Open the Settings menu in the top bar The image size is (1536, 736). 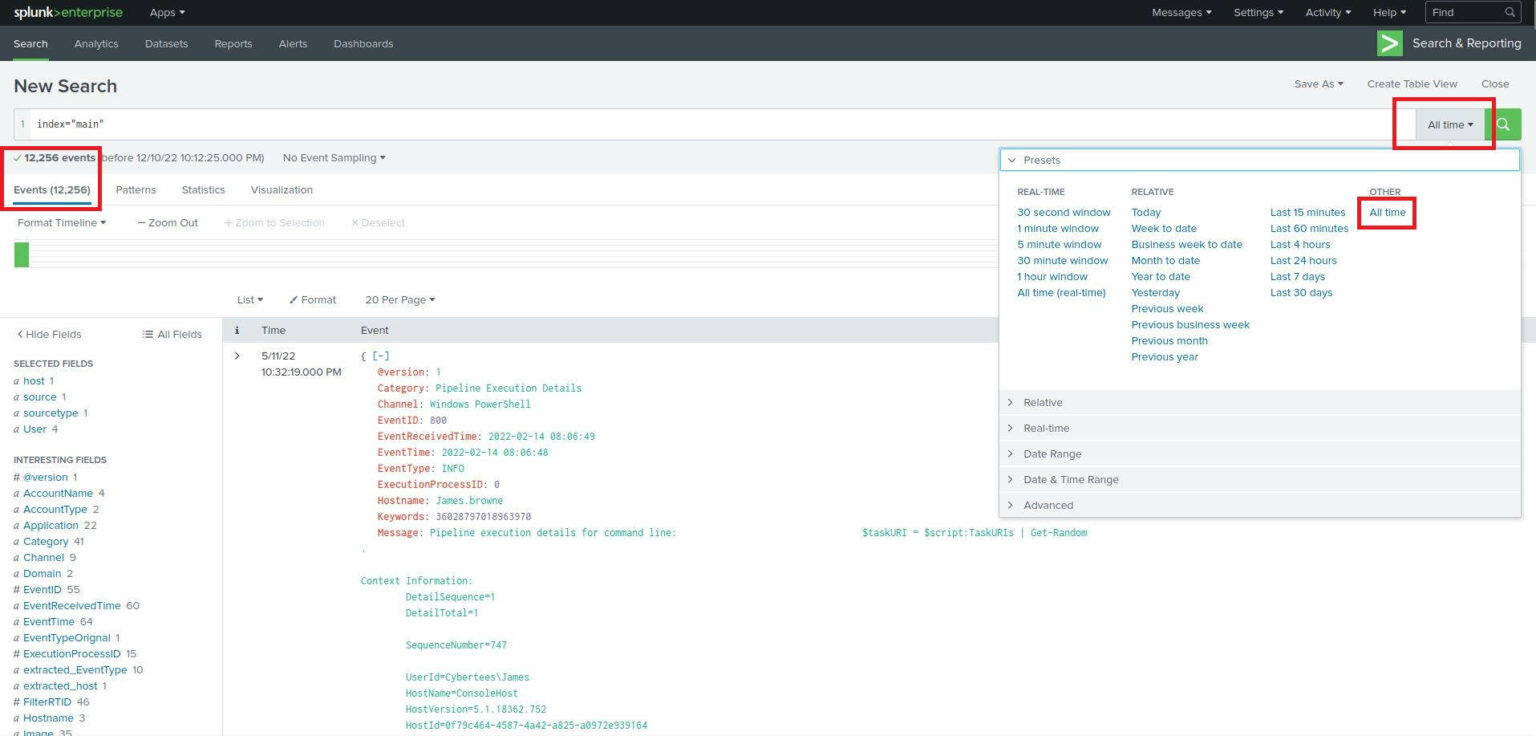tap(1258, 12)
